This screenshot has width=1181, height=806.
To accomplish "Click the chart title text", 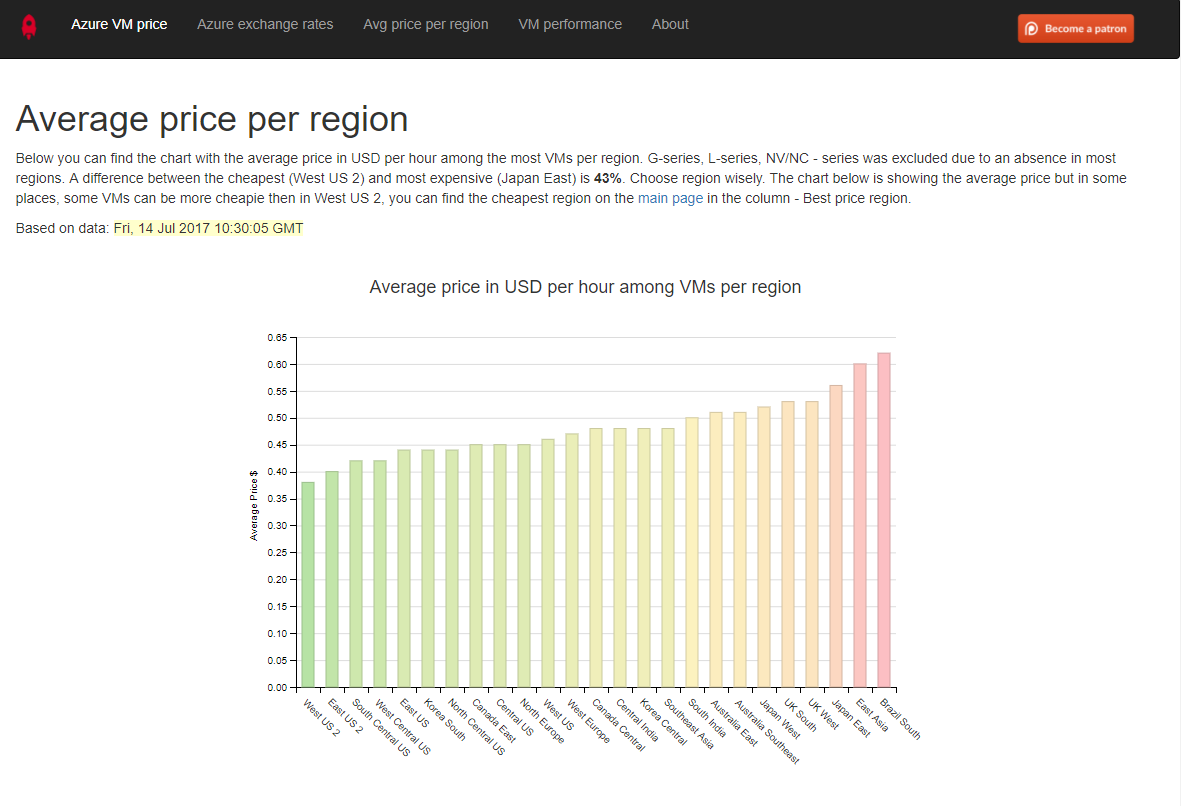I will point(585,287).
